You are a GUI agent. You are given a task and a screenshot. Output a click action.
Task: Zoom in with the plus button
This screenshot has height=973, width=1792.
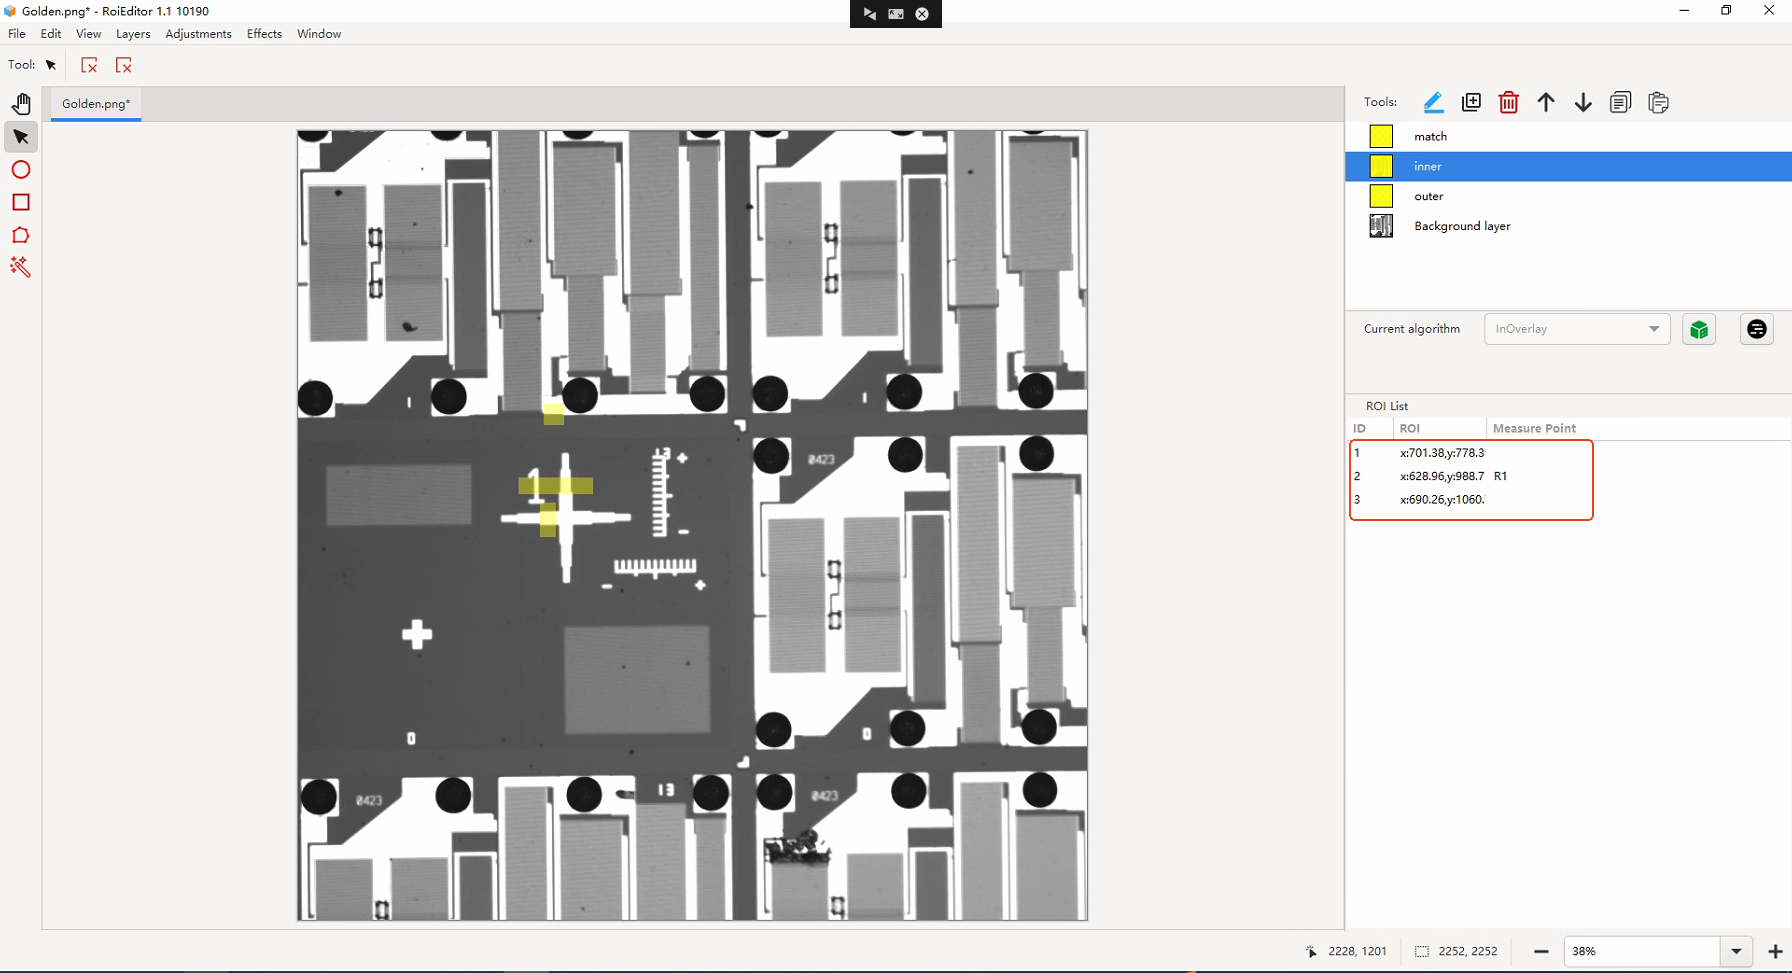point(1775,952)
